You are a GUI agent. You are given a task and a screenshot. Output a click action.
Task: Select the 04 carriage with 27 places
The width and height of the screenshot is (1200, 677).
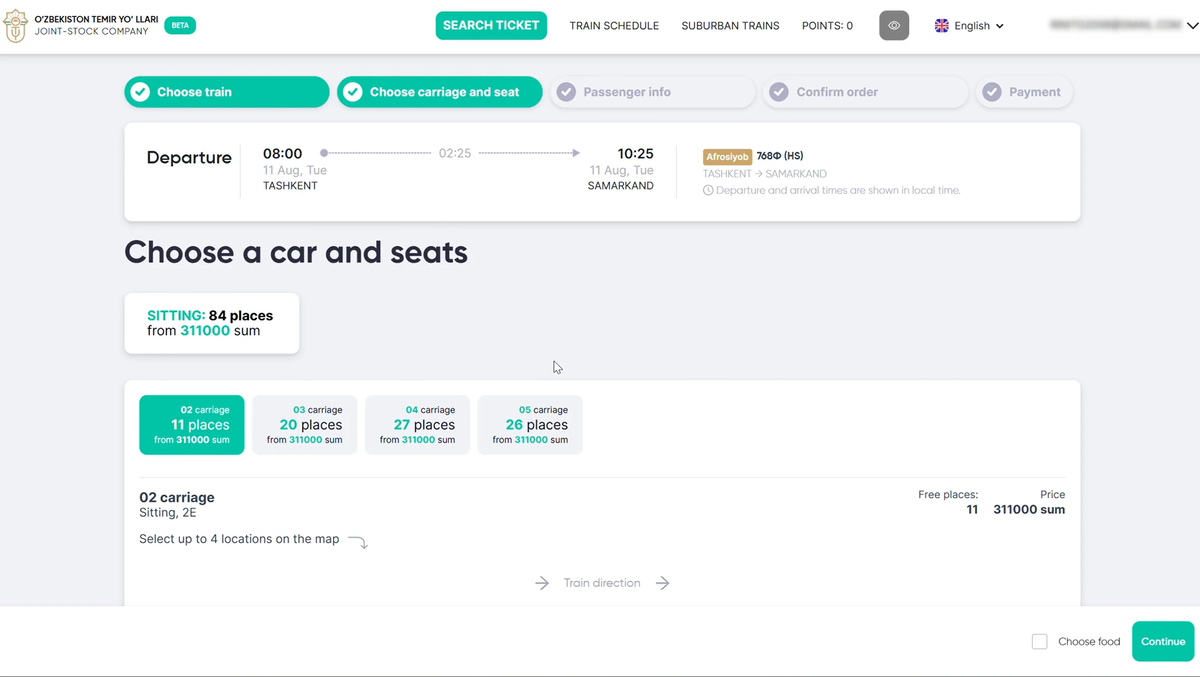click(418, 425)
